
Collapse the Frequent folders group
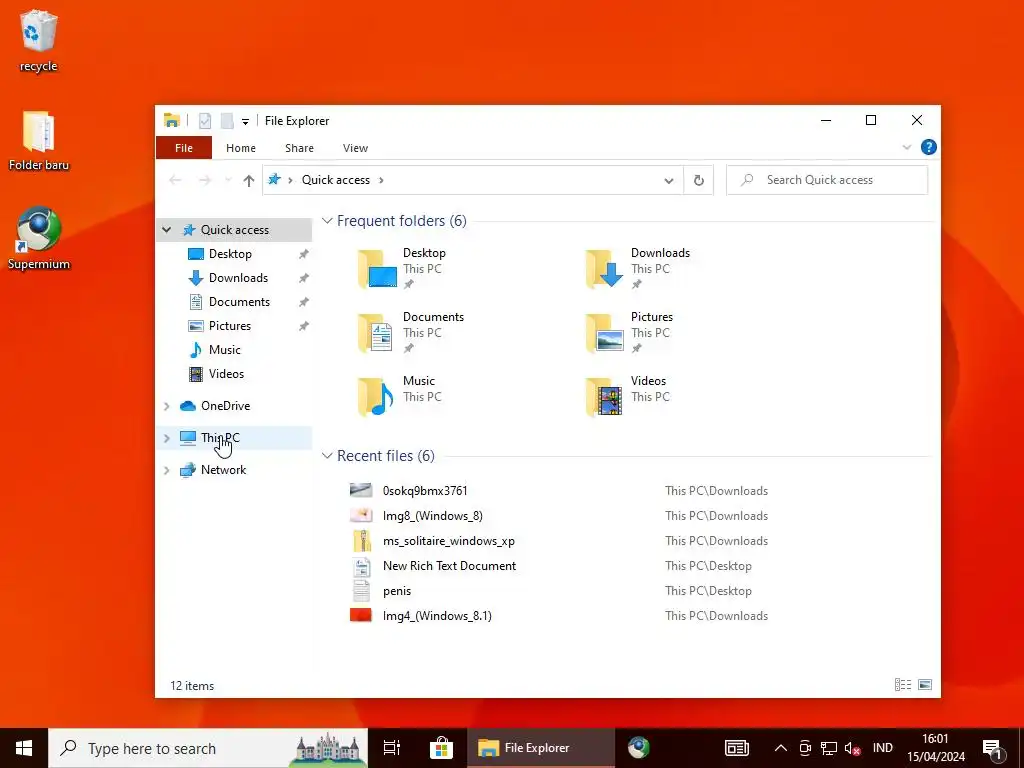(x=327, y=221)
